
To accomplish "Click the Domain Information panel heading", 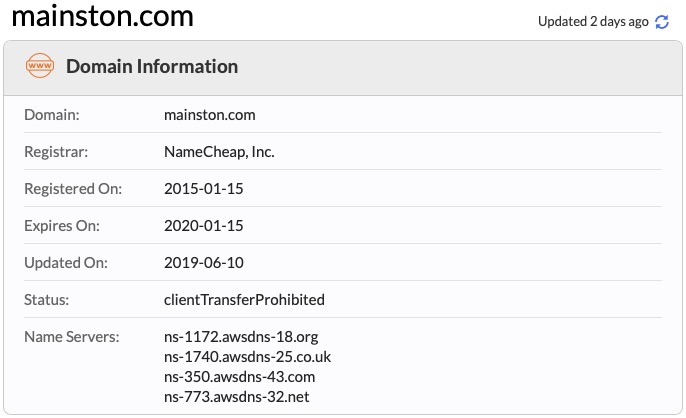I will click(x=152, y=67).
